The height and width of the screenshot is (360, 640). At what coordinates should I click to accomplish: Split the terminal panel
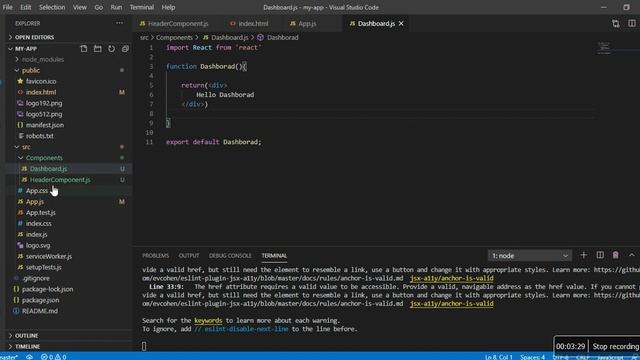(x=600, y=255)
